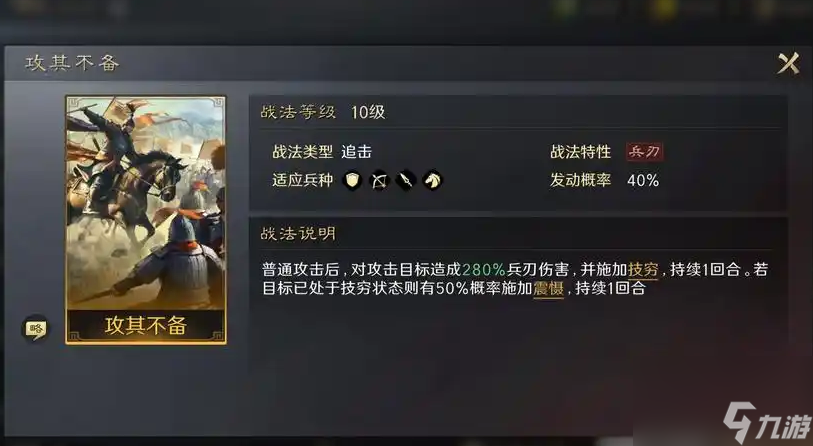
Task: Click the horse cavalry troop icon
Action: 432,180
